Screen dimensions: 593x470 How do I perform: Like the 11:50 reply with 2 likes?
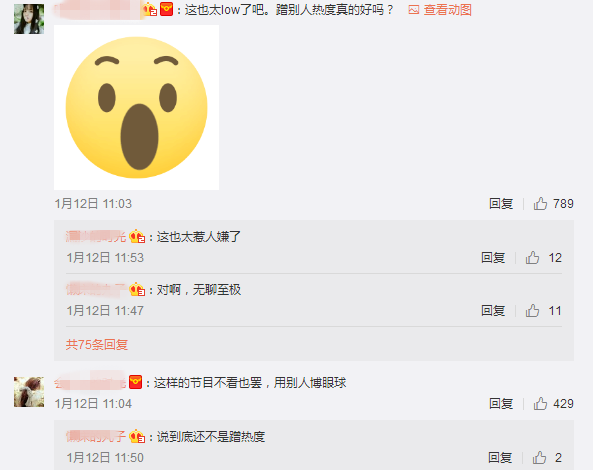pos(539,458)
